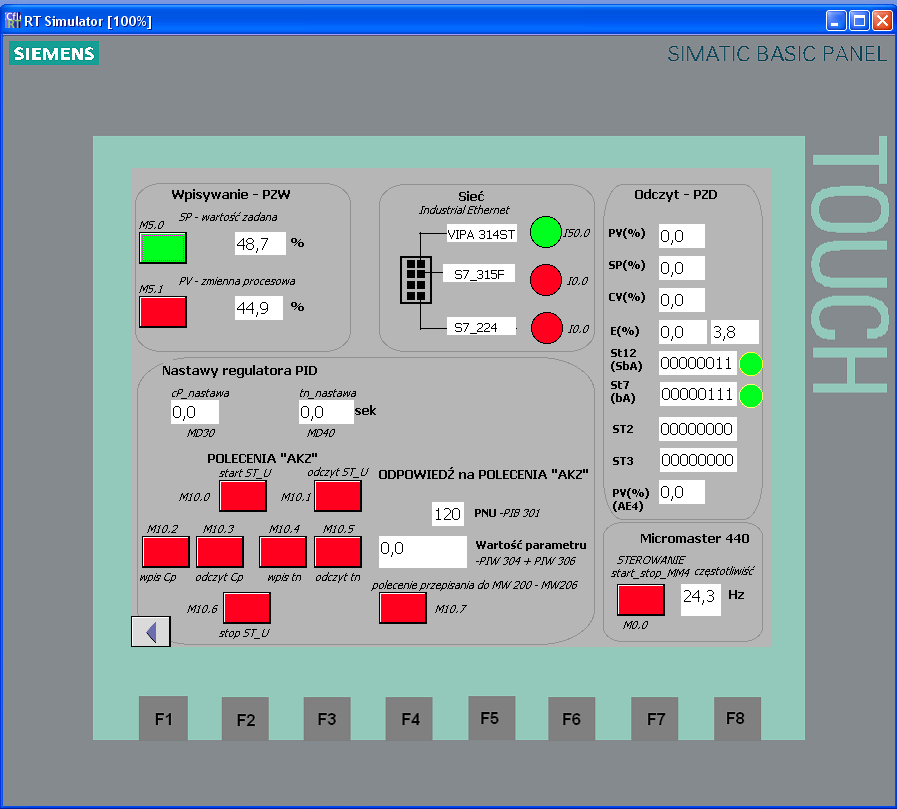The width and height of the screenshot is (897, 809).
Task: Click the PV(%) readout field
Action: [x=681, y=236]
